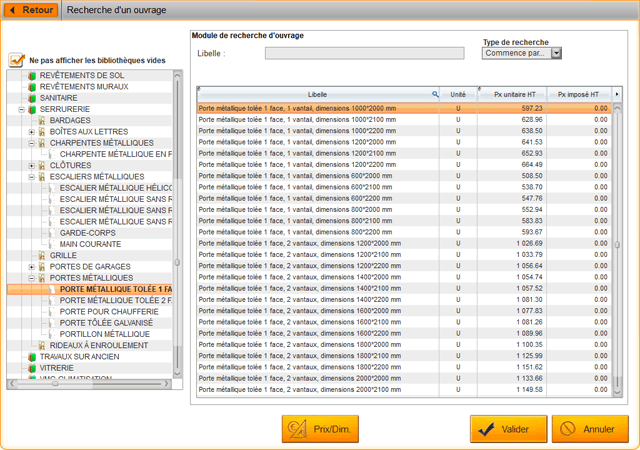This screenshot has width=640, height=450.
Task: Select row '1 vantail, dimensions 800*2200 mm'
Action: (x=404, y=232)
